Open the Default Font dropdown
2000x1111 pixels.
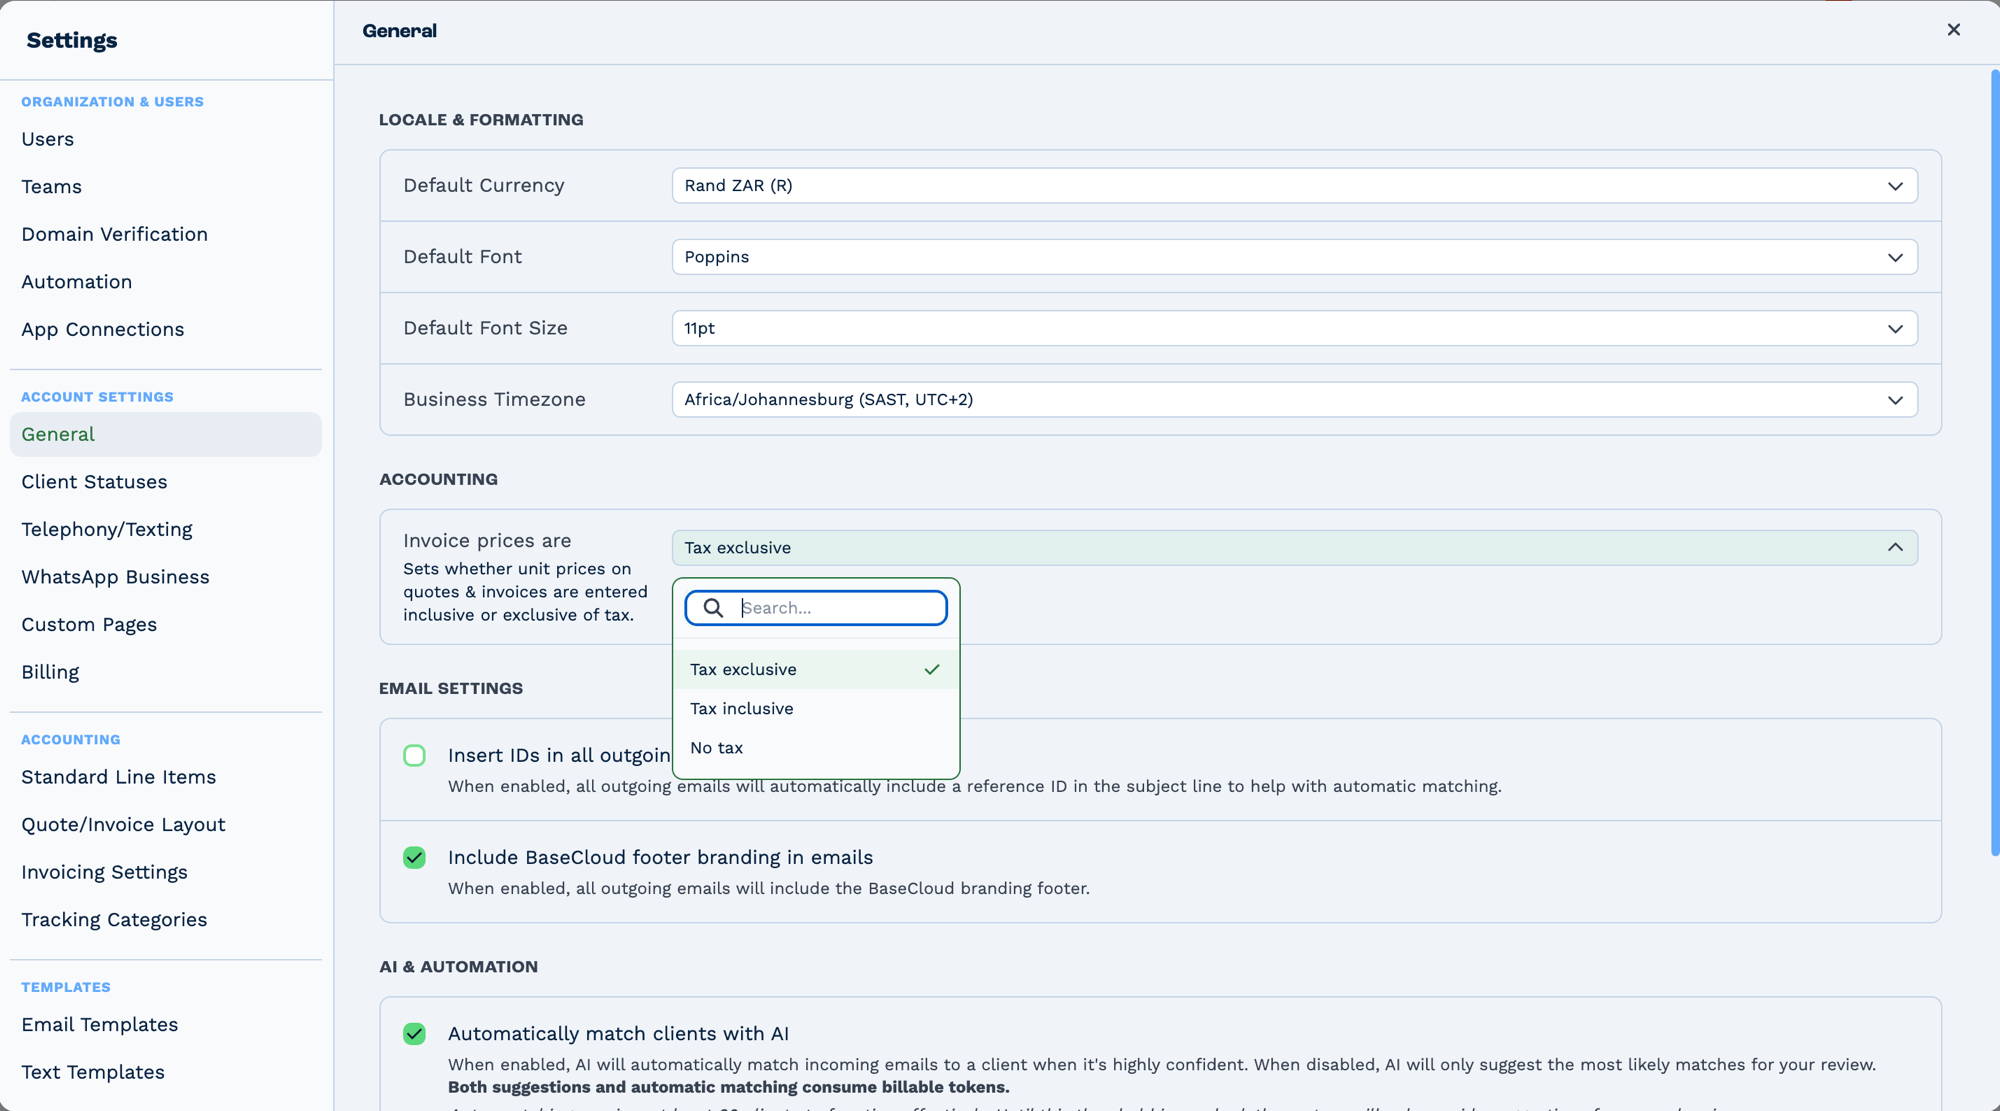1295,257
